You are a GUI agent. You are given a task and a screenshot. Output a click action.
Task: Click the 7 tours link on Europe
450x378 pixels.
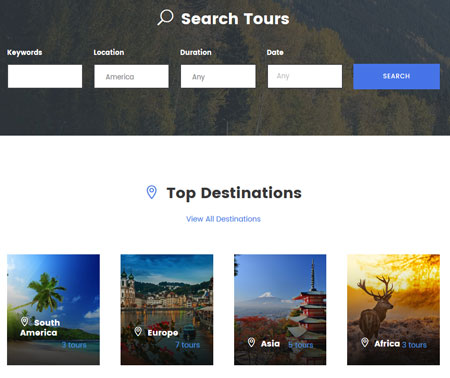(x=188, y=345)
